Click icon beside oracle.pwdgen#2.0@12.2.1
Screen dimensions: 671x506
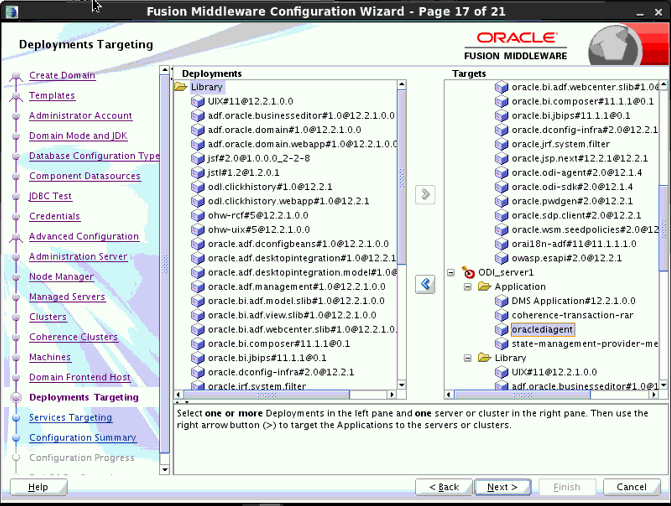[x=502, y=201]
